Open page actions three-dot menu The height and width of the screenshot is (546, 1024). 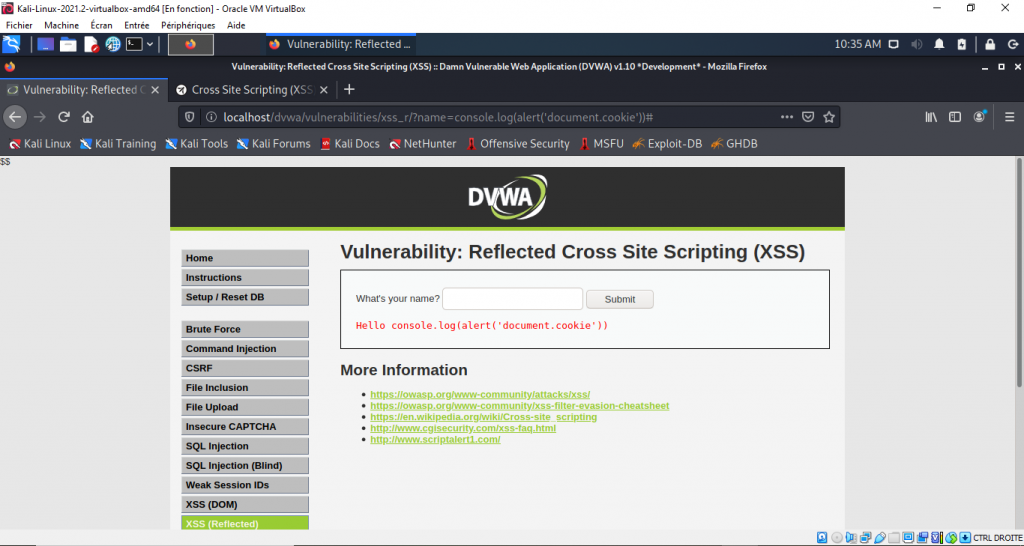pyautogui.click(x=787, y=117)
